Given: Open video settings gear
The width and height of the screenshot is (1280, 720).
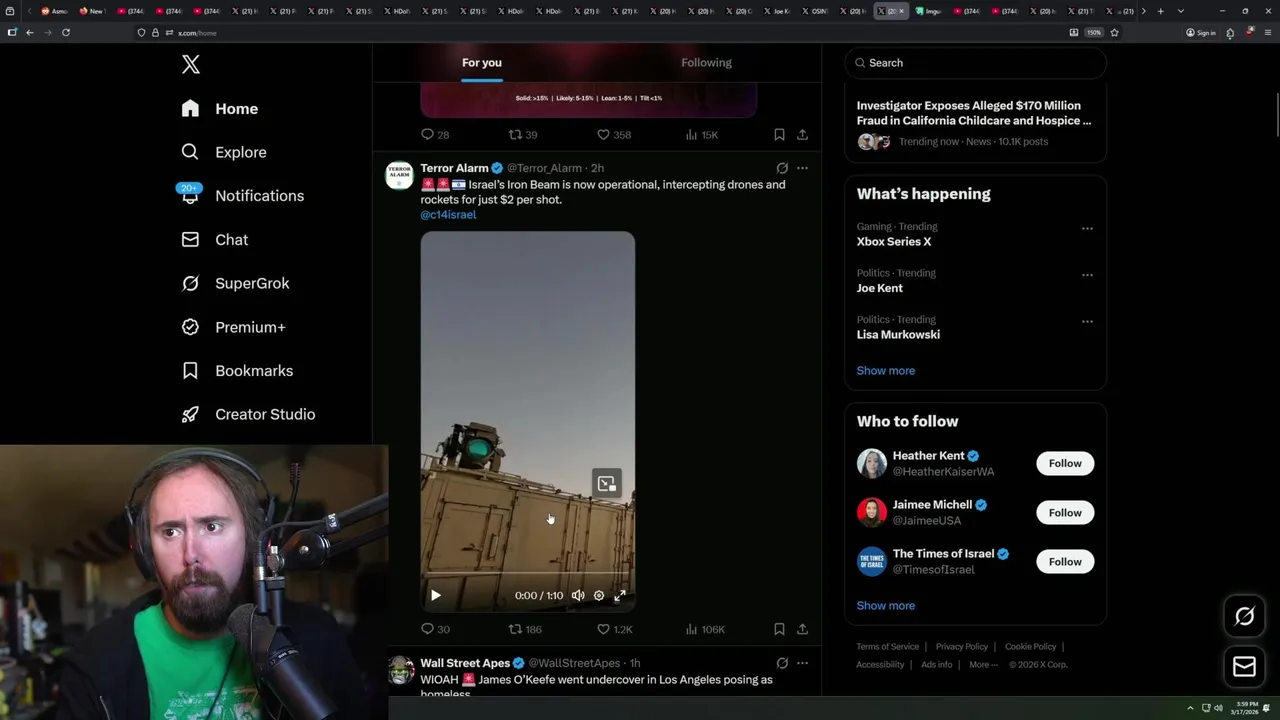Looking at the screenshot, I should pos(599,596).
